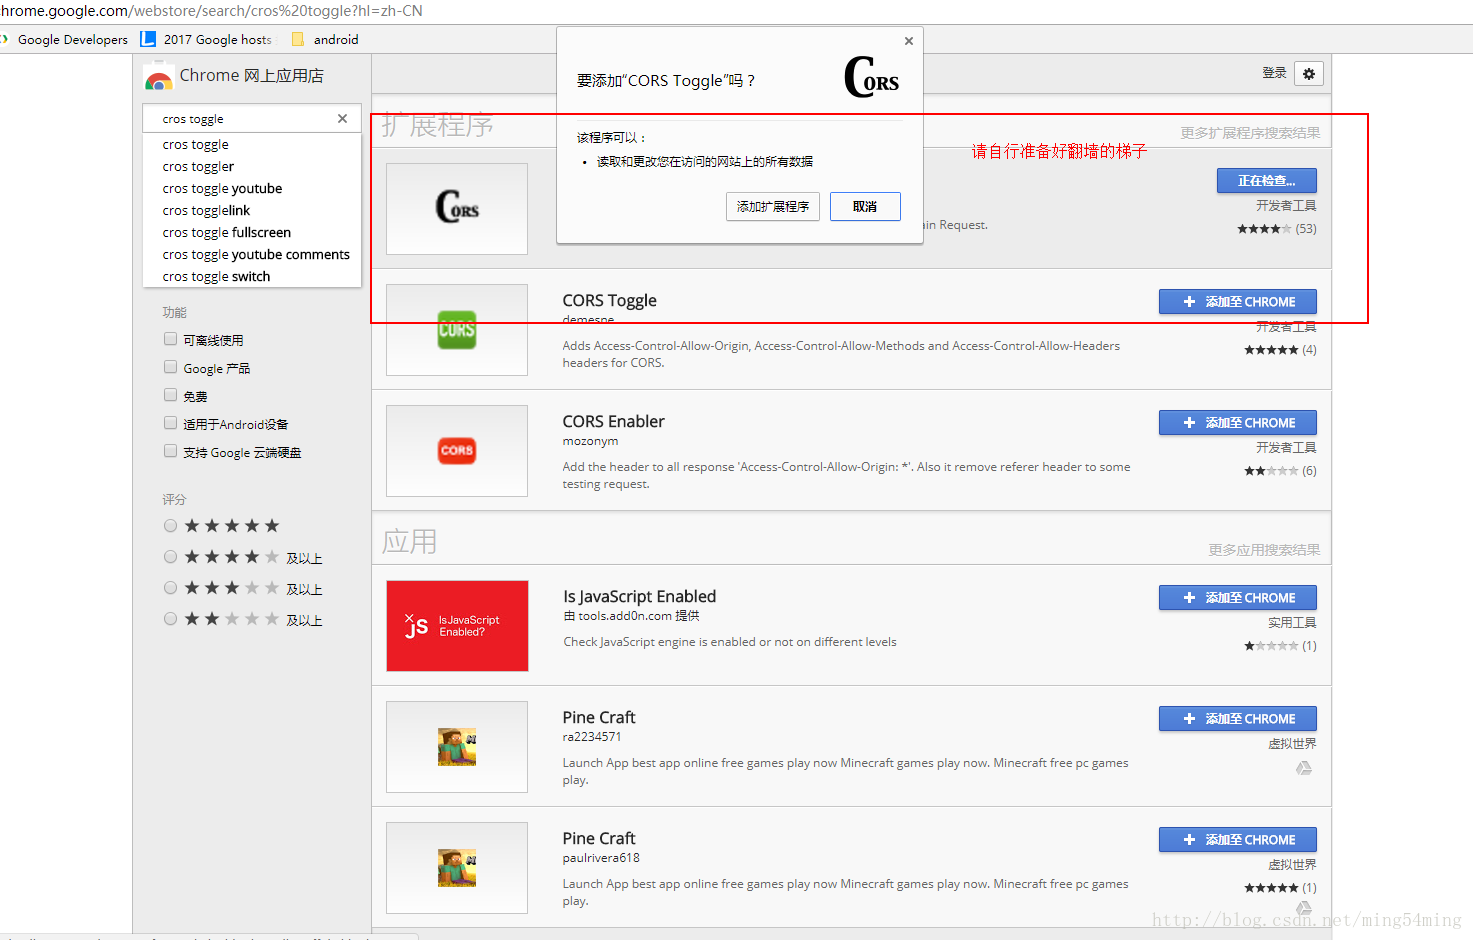Select suggestion 'cros togglelink'

252,210
